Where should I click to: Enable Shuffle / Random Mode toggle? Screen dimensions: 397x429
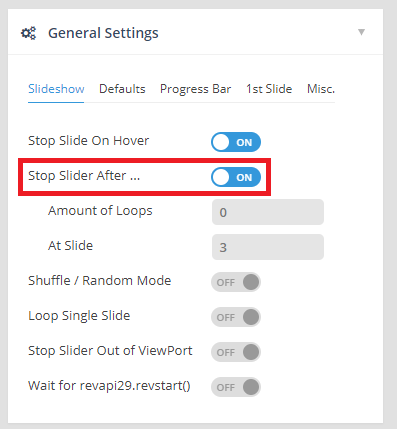point(236,282)
